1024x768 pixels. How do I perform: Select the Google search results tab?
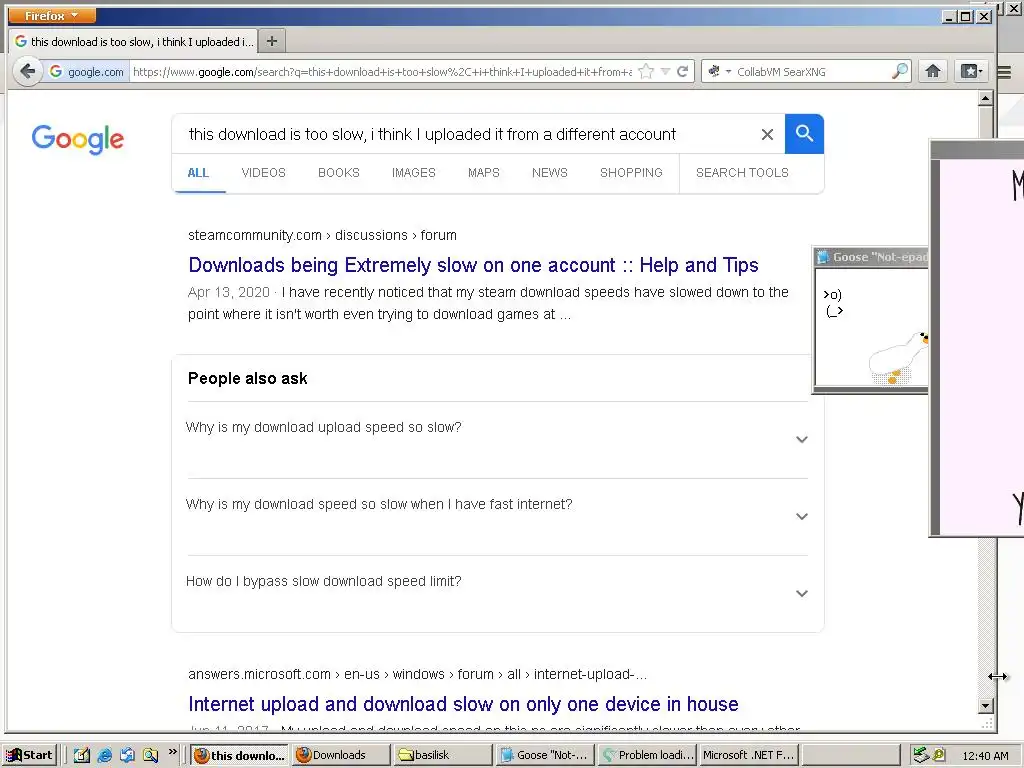[133, 41]
